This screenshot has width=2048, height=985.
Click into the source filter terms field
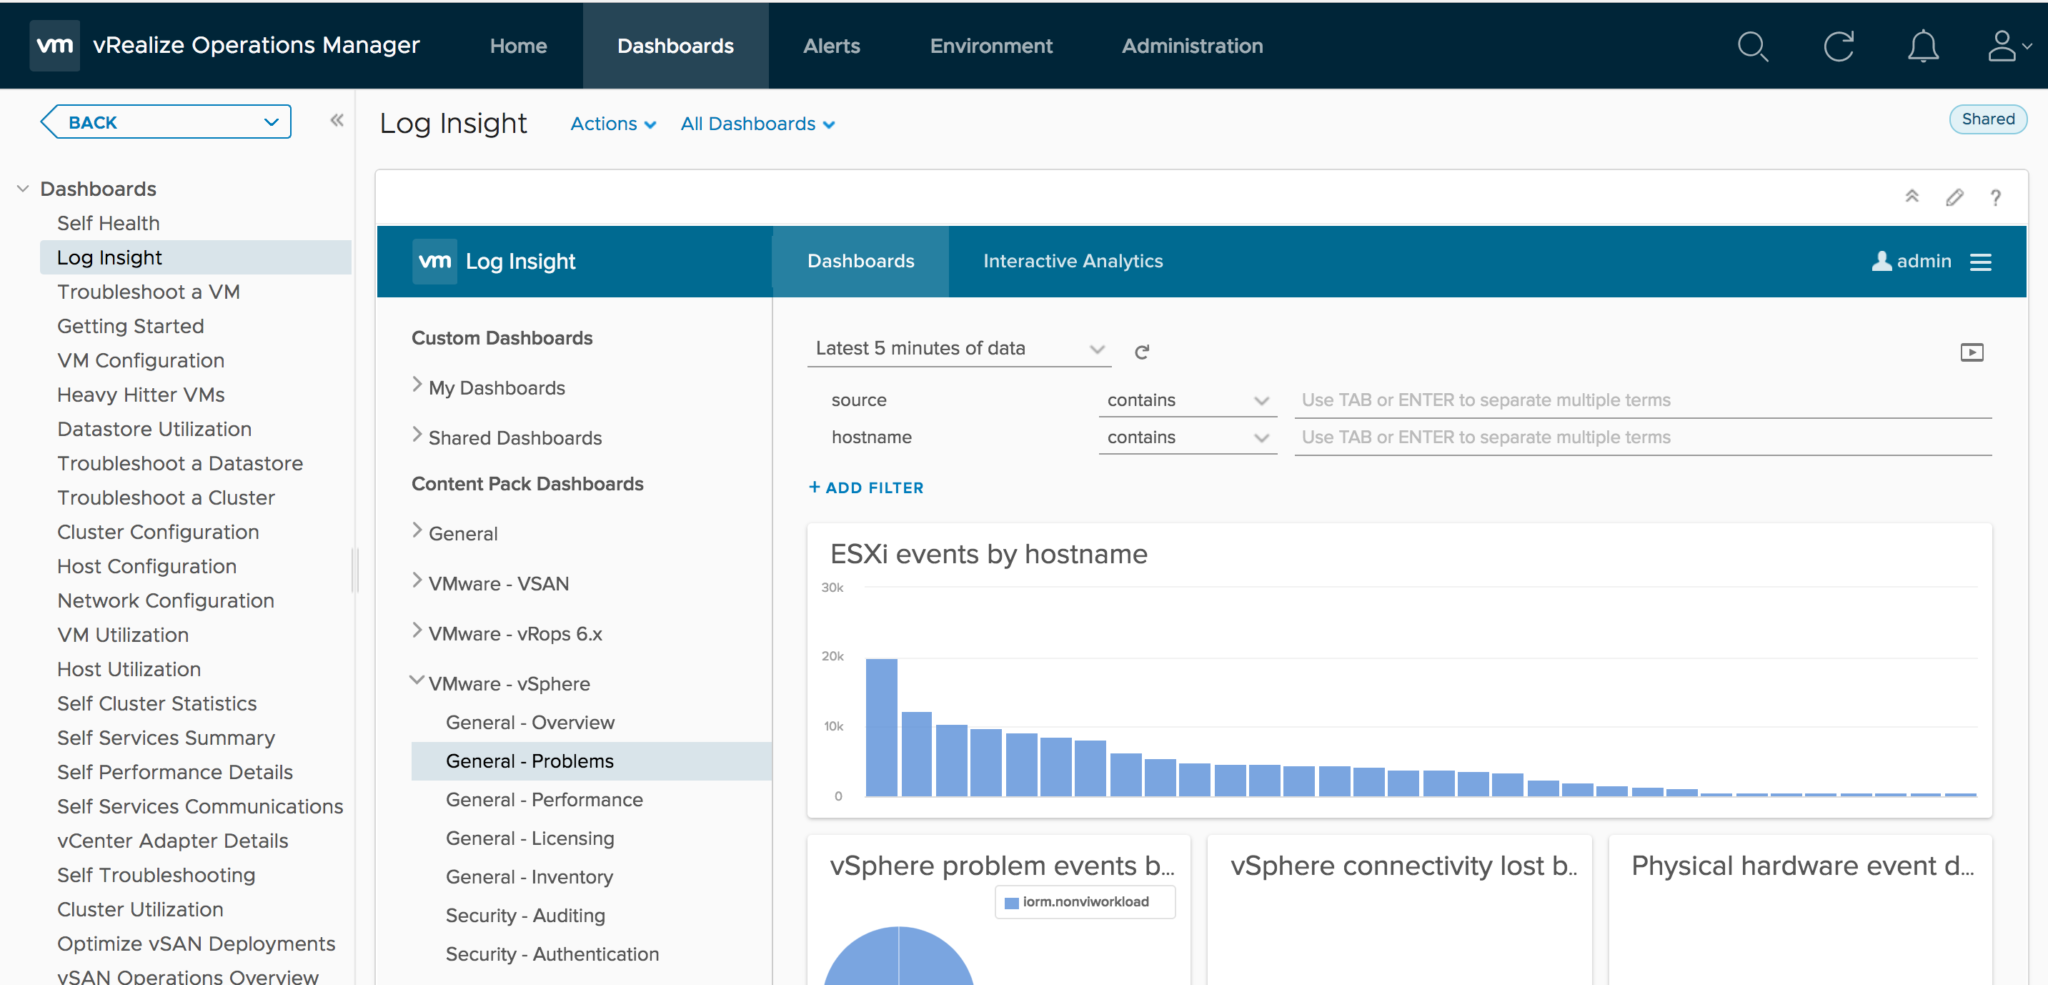pyautogui.click(x=1643, y=400)
